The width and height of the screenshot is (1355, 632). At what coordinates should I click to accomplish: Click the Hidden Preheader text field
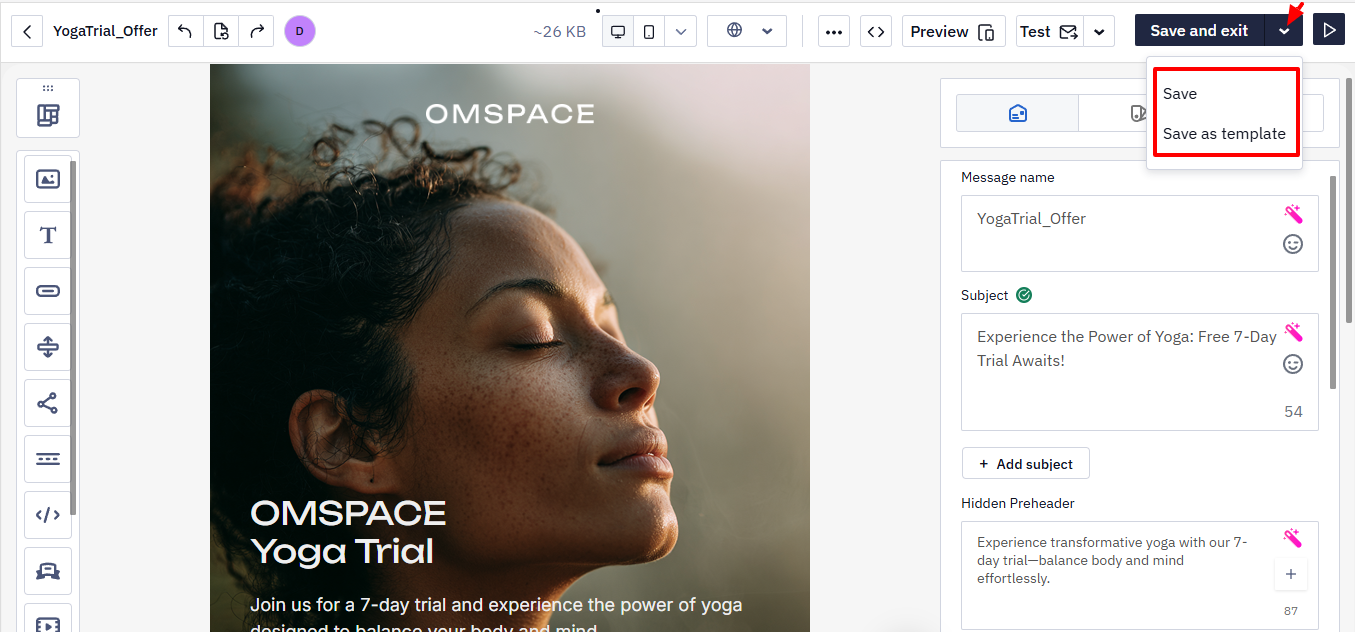1140,575
